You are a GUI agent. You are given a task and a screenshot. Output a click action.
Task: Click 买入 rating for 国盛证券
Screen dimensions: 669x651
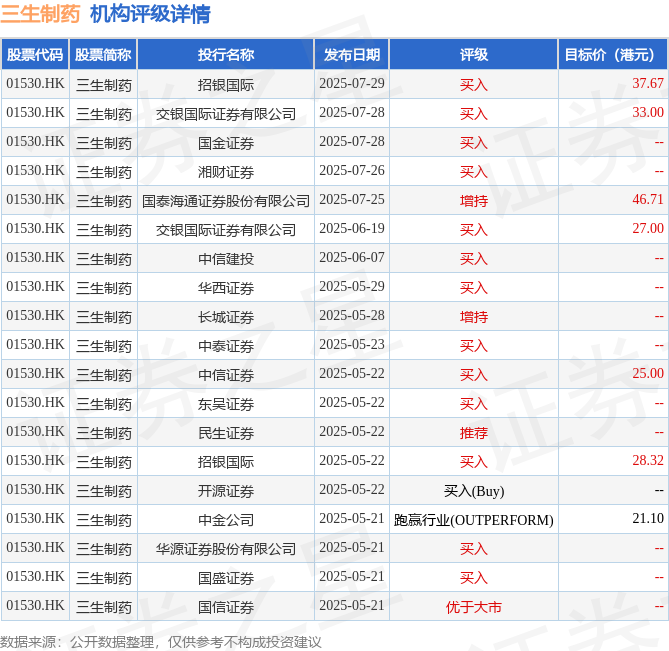point(474,578)
